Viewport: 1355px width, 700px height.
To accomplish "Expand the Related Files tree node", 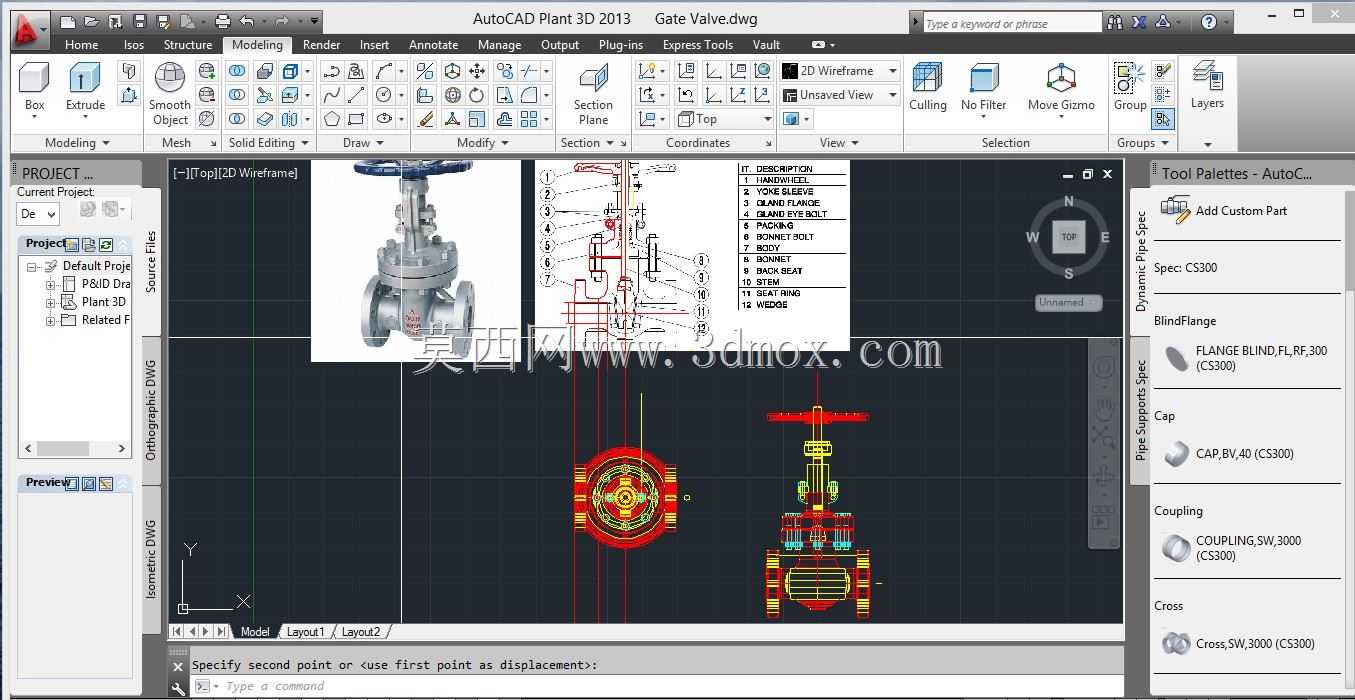I will (50, 320).
